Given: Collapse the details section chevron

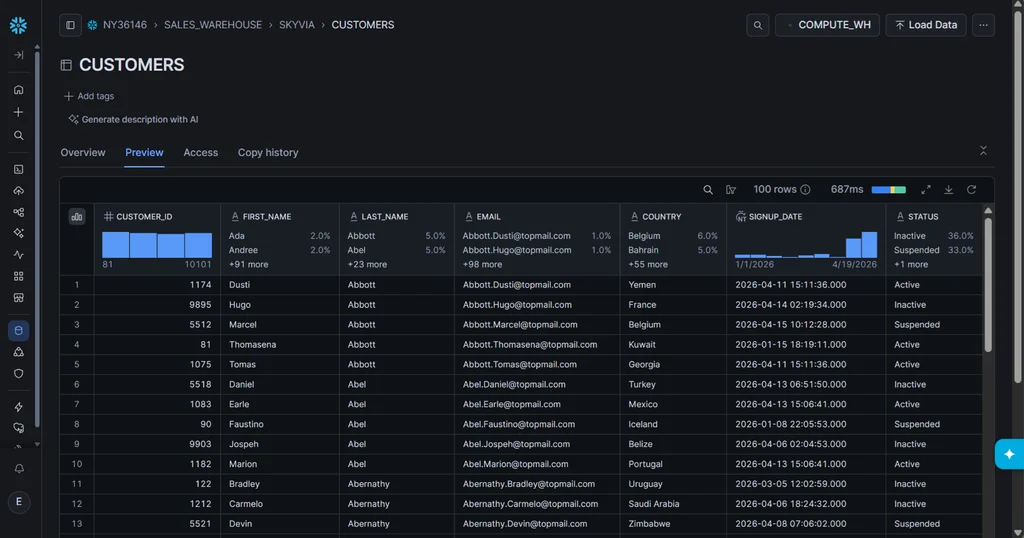Looking at the screenshot, I should point(983,151).
